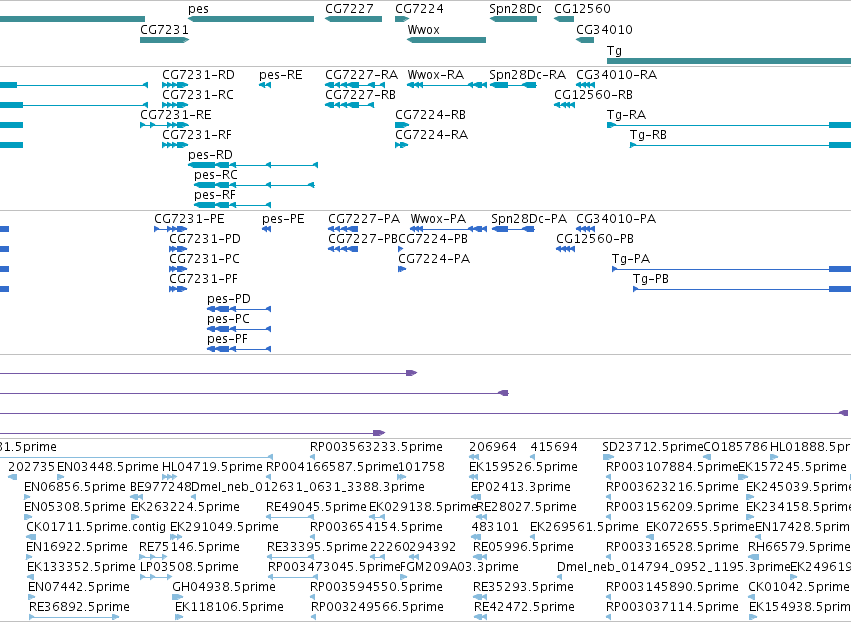The height and width of the screenshot is (622, 851).
Task: Open transcript Spn28Dc-RA
Action: 527,74
